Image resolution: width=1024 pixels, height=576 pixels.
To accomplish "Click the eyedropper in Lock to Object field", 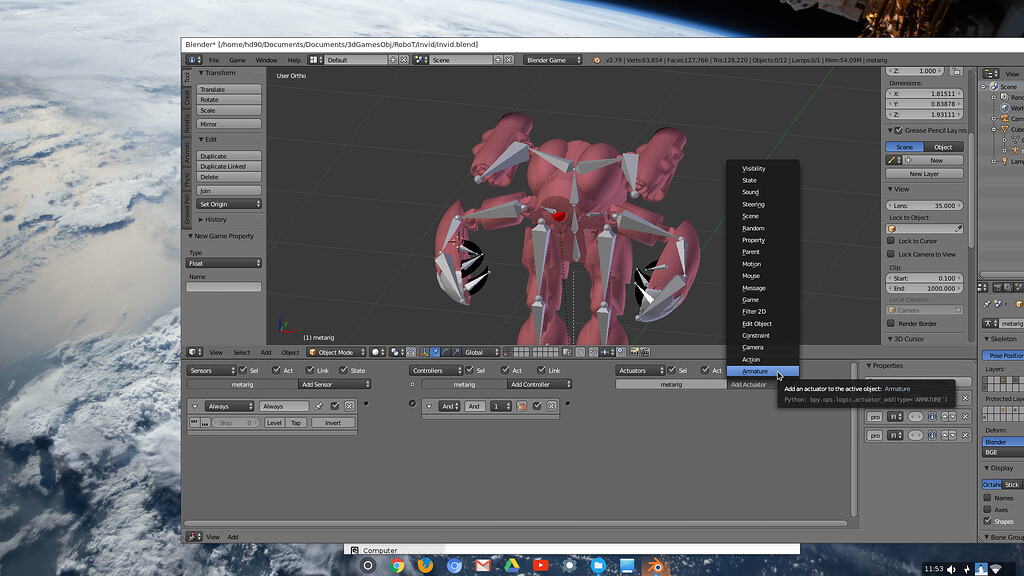I will [958, 229].
